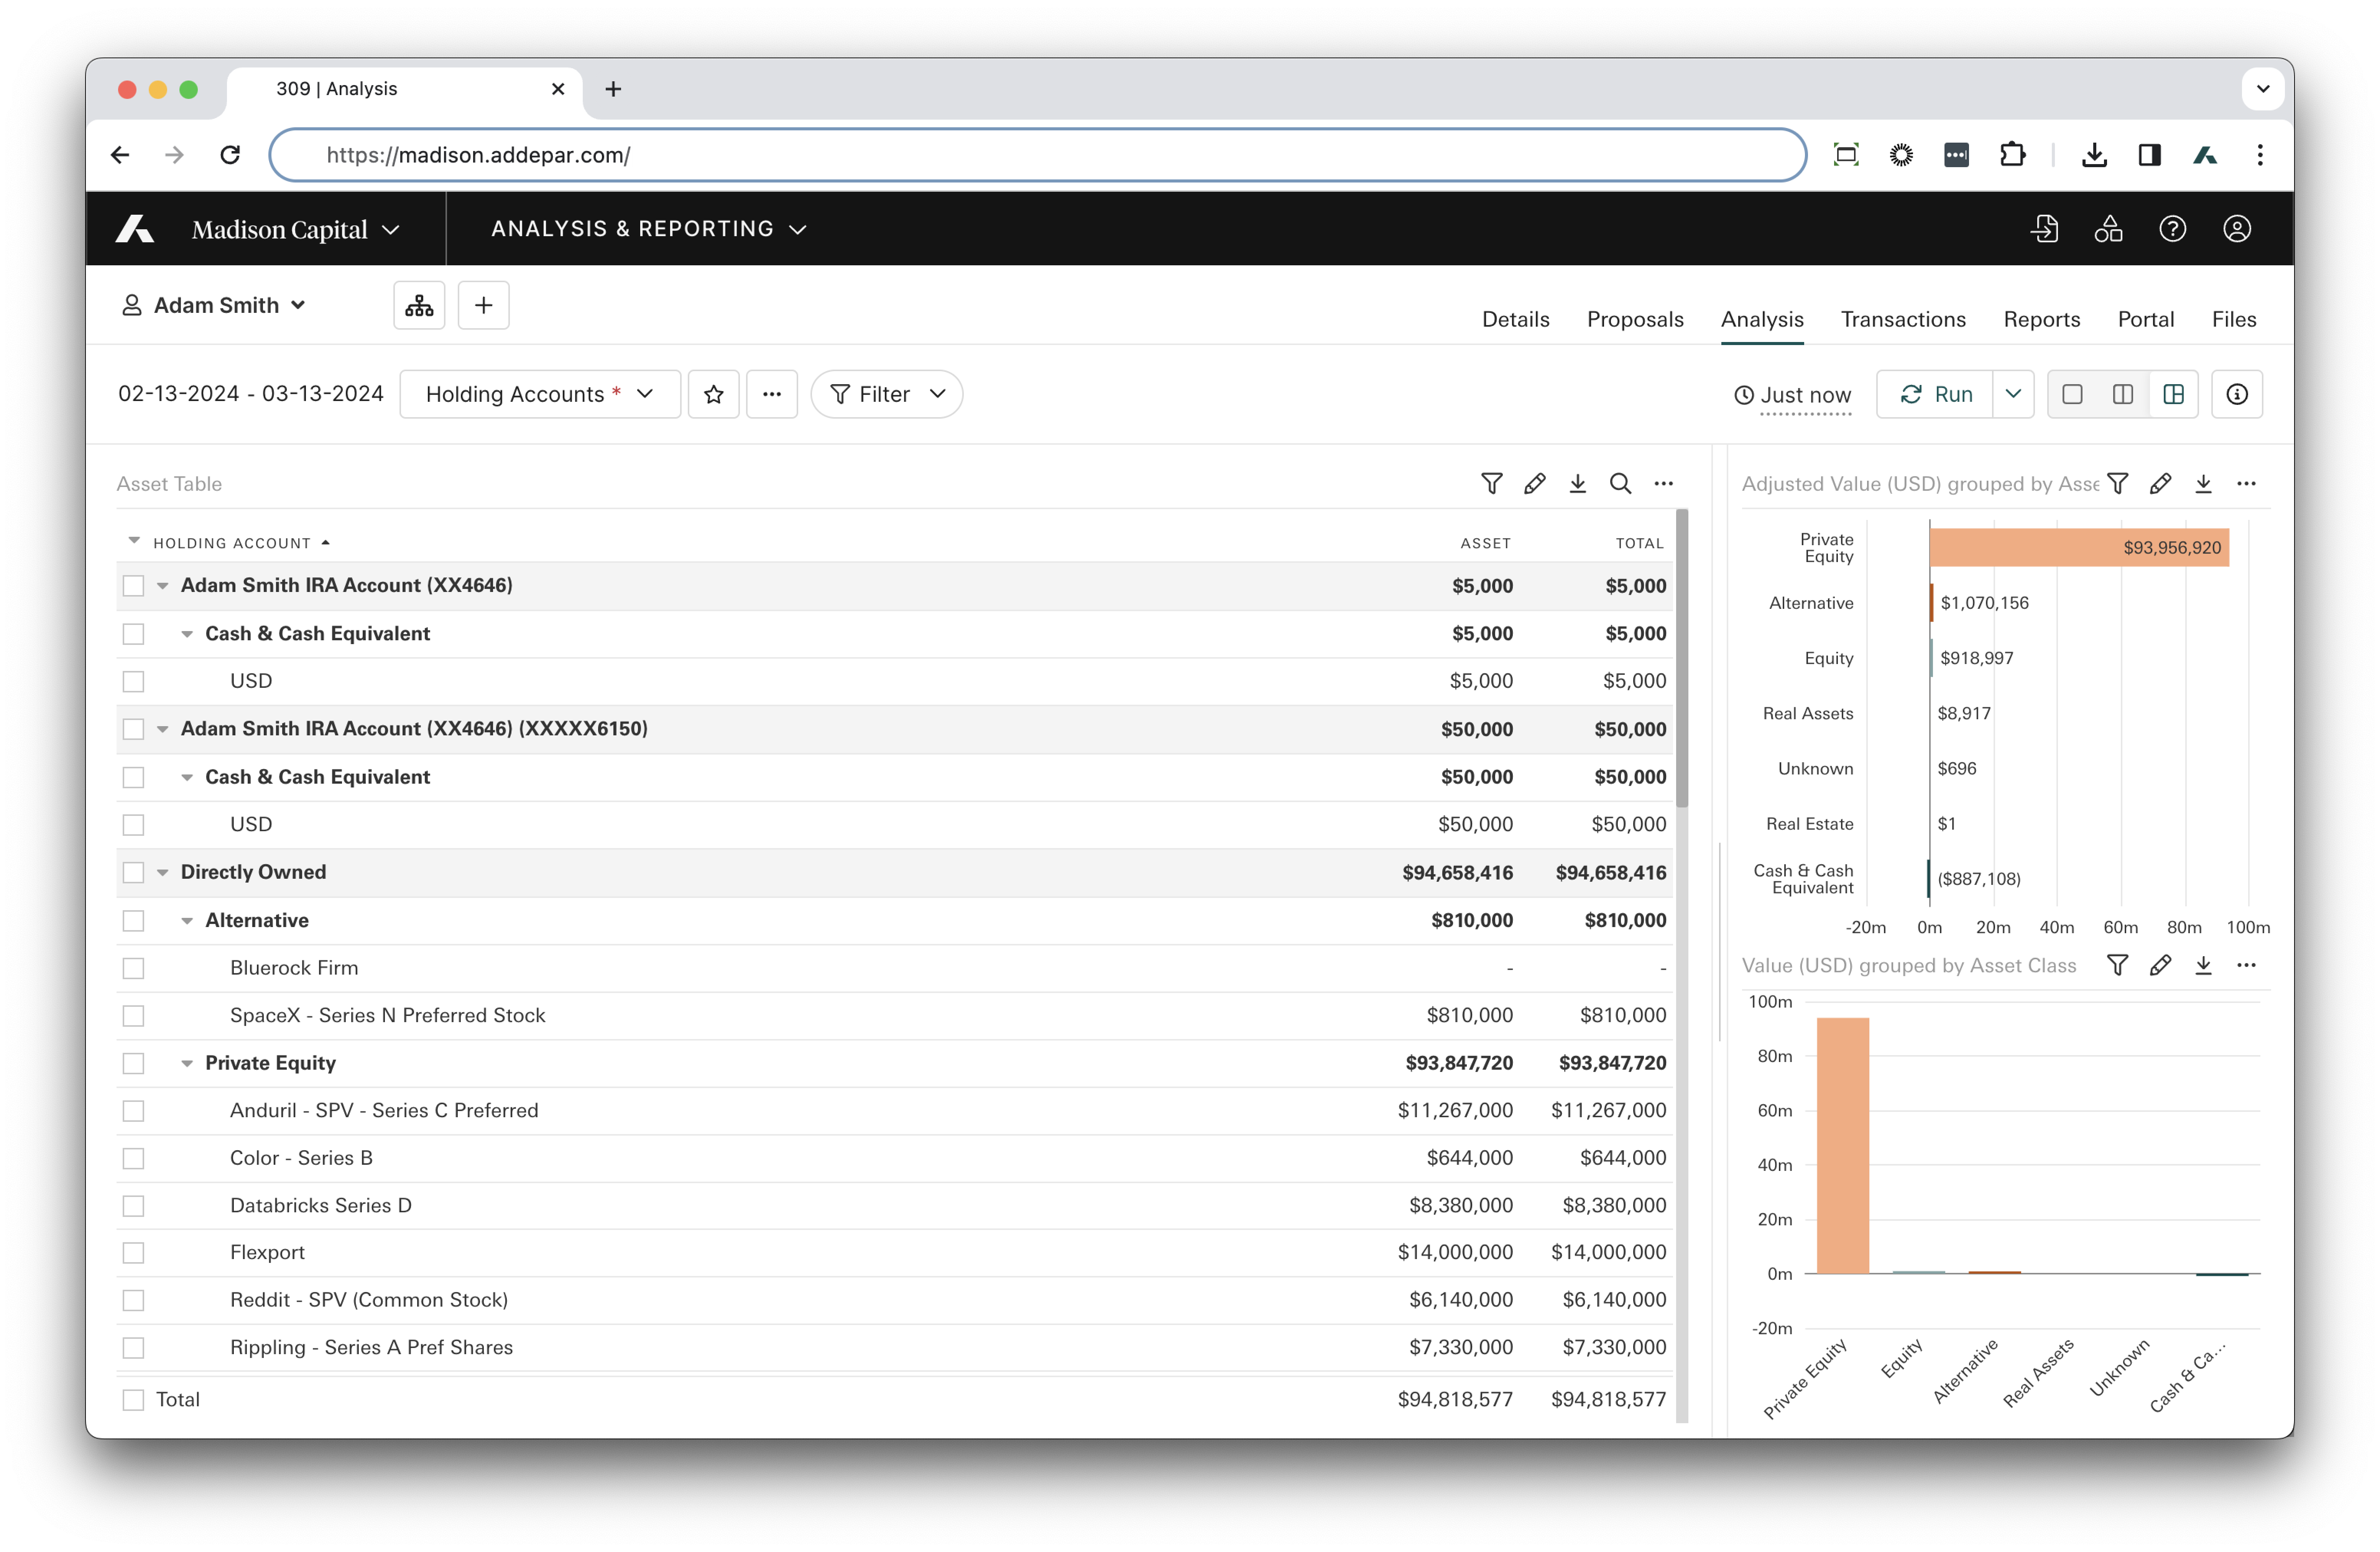Open the hierarchy tree icon beside Adam Smith
2380x1552 pixels.
tap(419, 305)
